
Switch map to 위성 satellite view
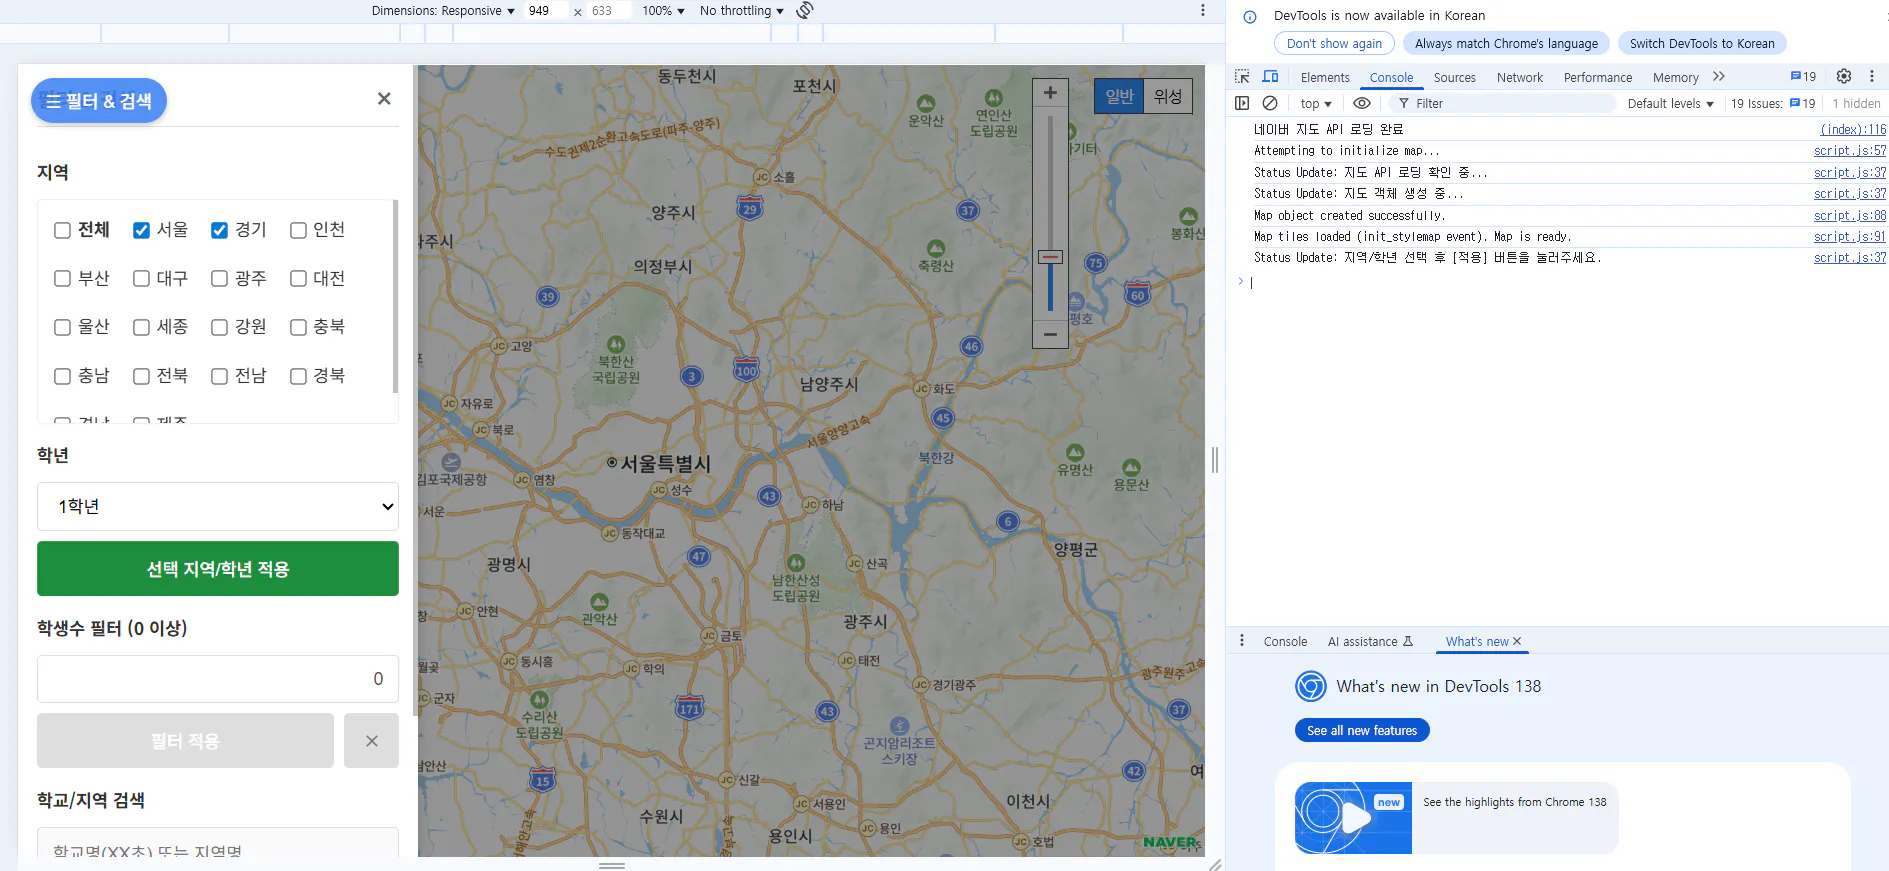1168,96
